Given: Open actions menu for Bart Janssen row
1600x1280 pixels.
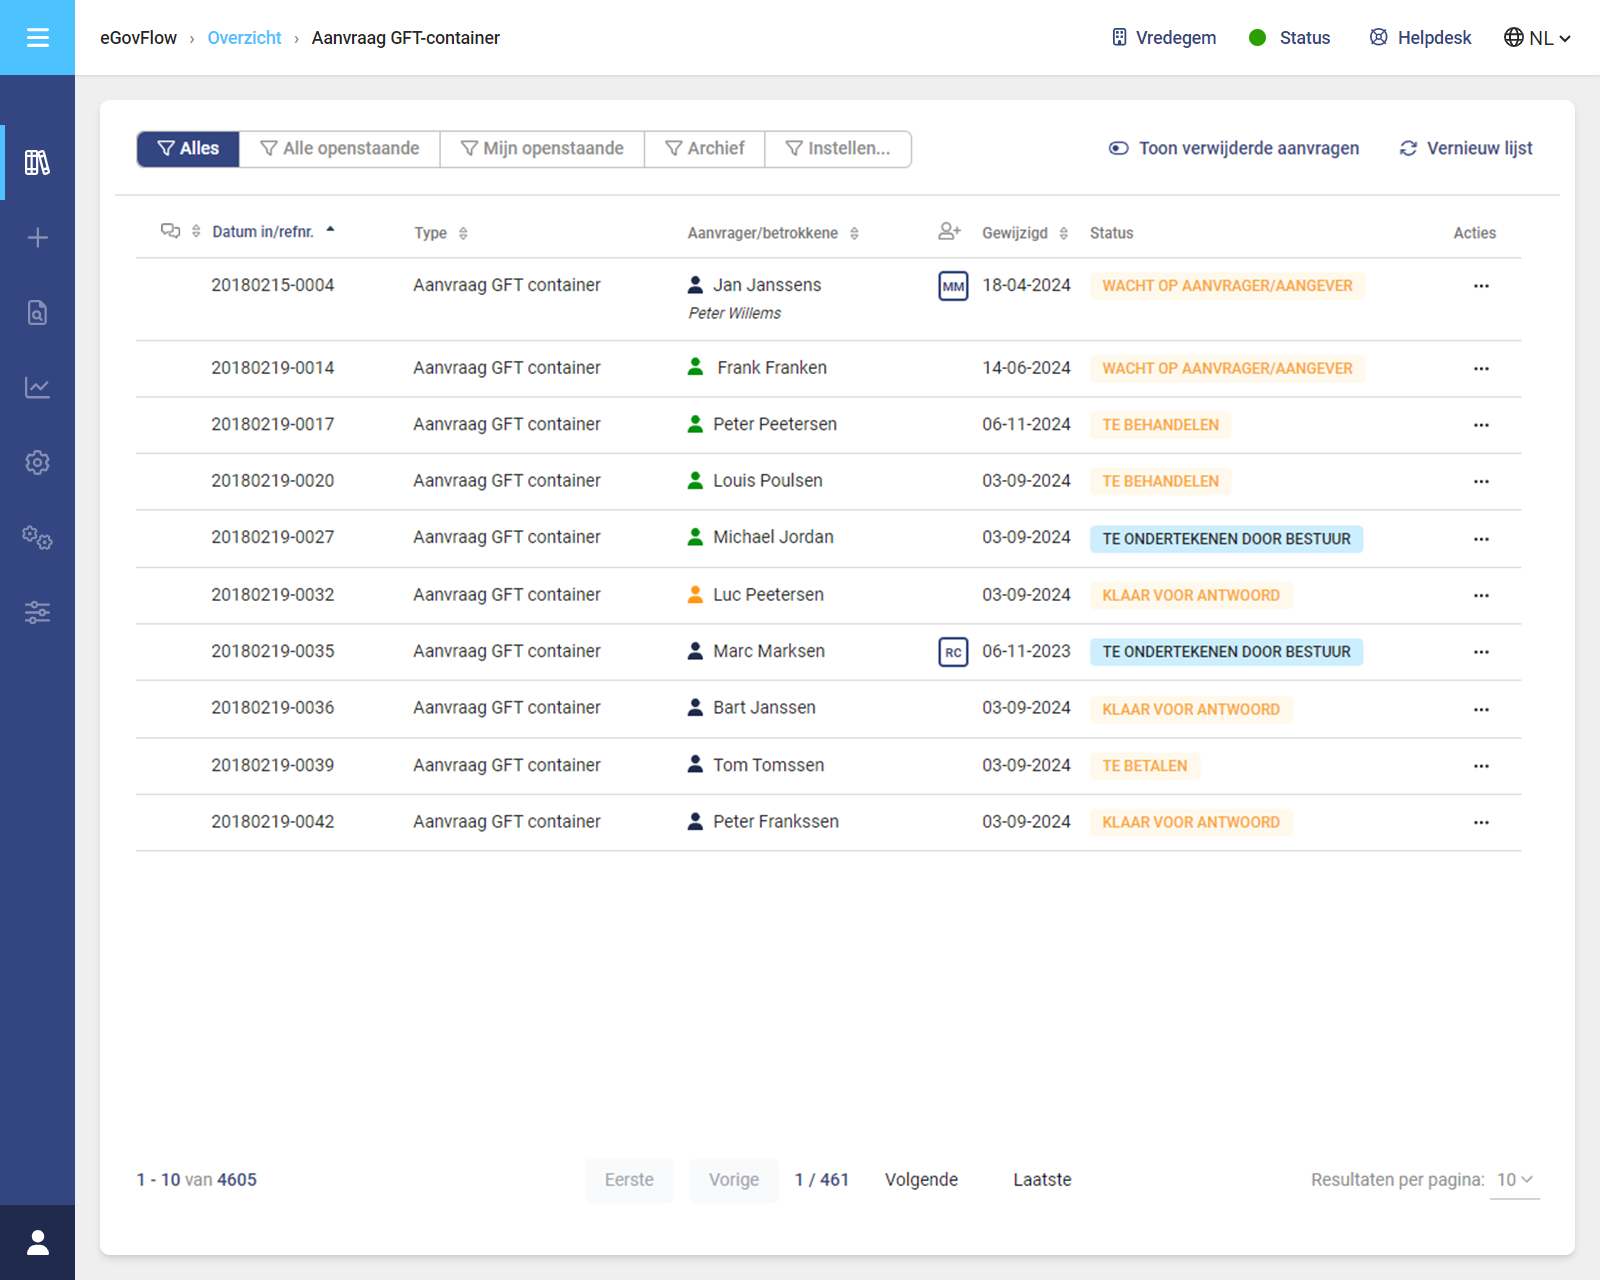Looking at the screenshot, I should coord(1481,710).
